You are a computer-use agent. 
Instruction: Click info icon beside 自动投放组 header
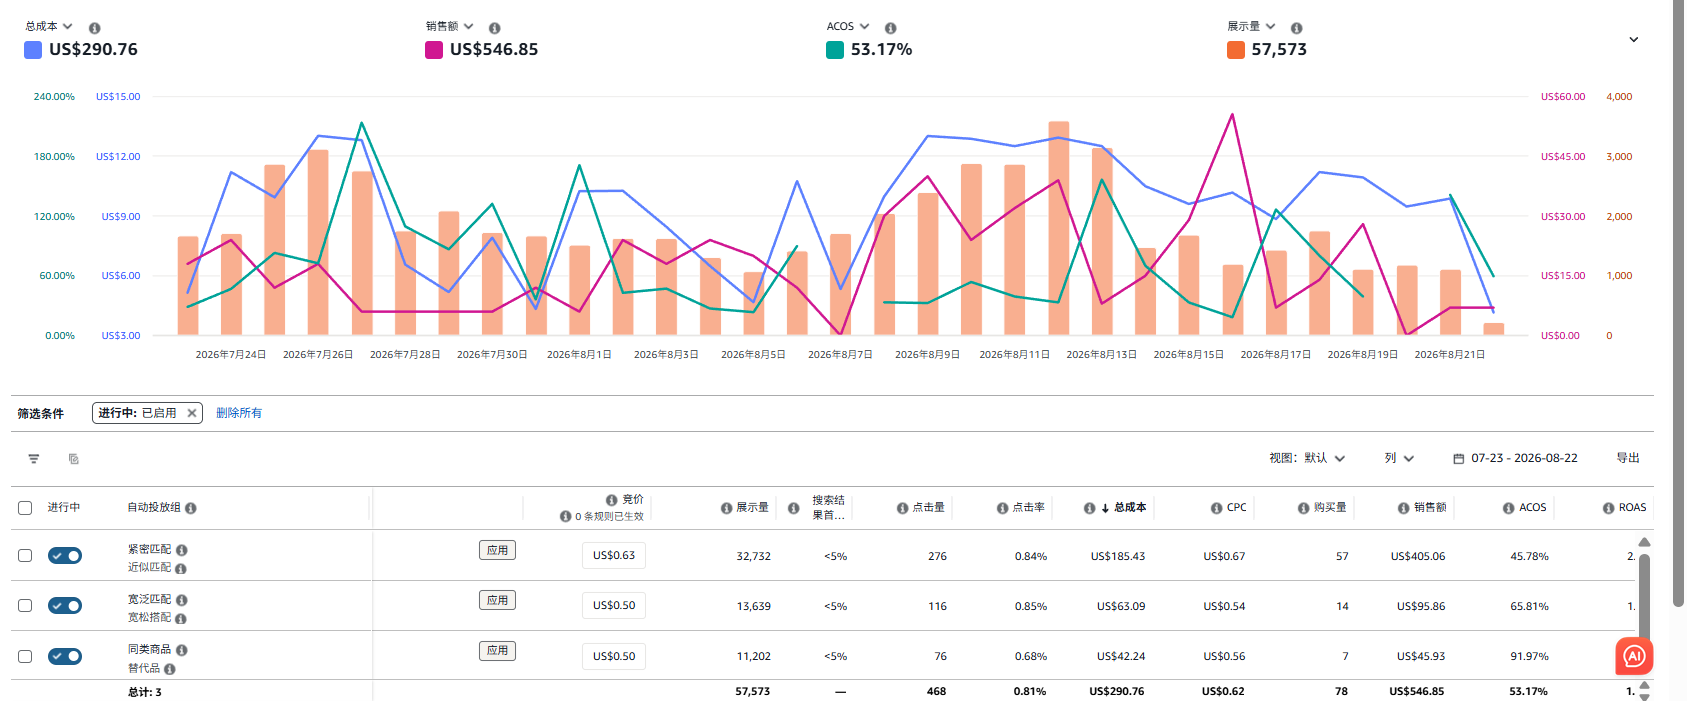191,508
